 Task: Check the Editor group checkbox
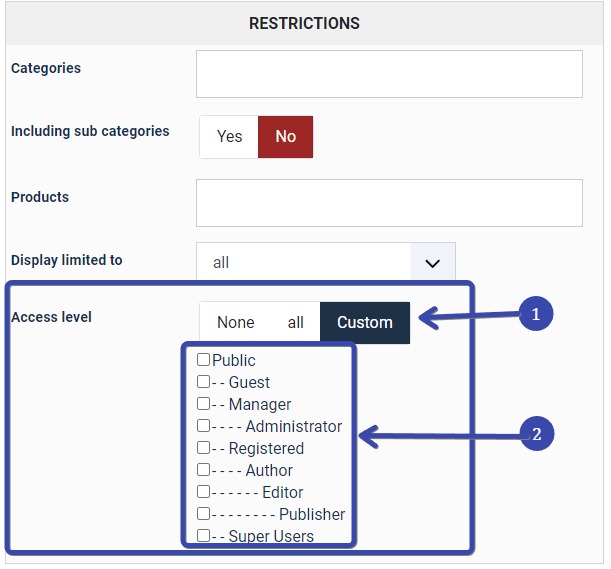[x=204, y=492]
